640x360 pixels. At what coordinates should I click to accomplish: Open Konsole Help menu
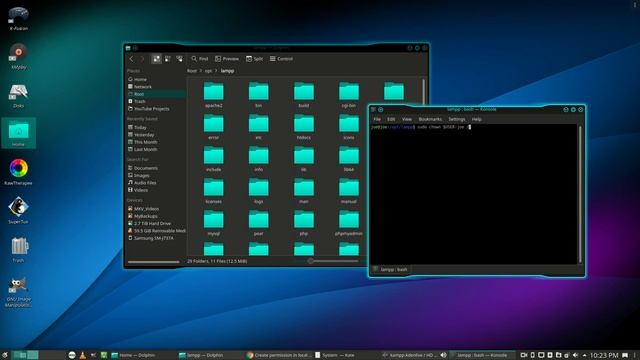[x=476, y=119]
